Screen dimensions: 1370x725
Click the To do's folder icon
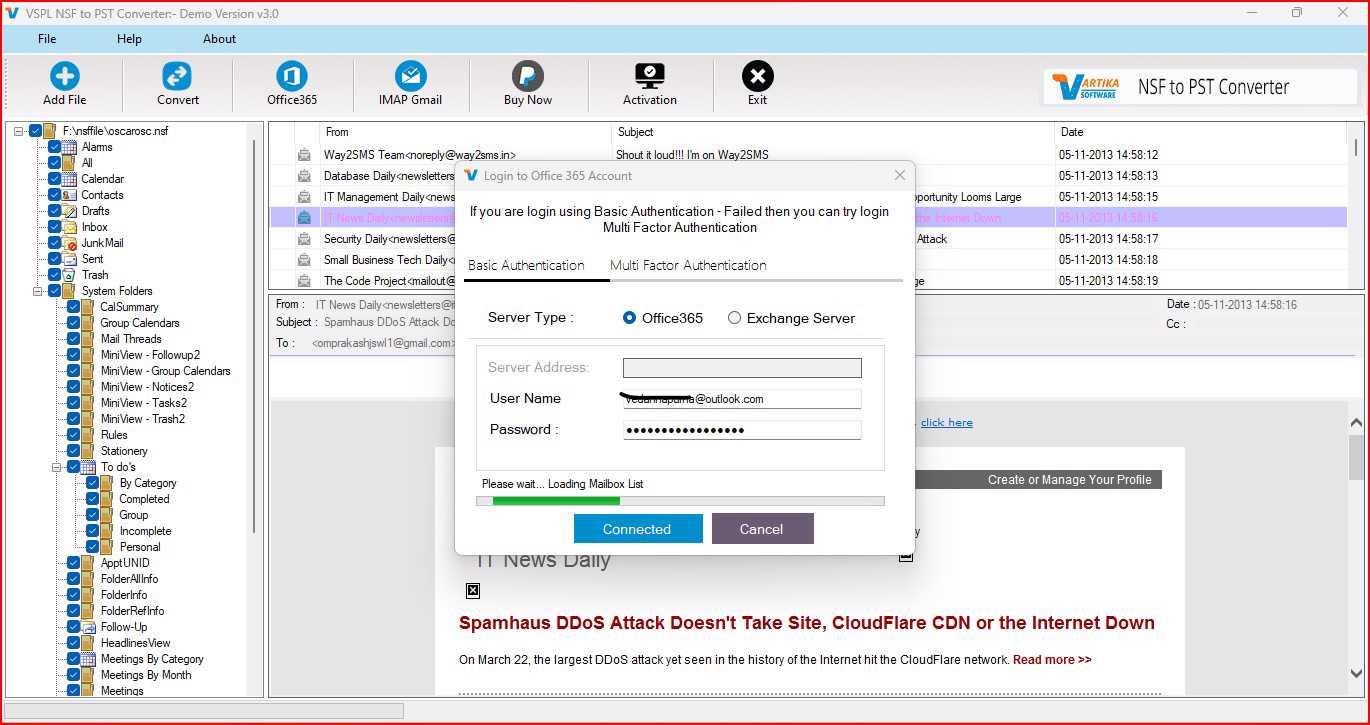click(89, 467)
